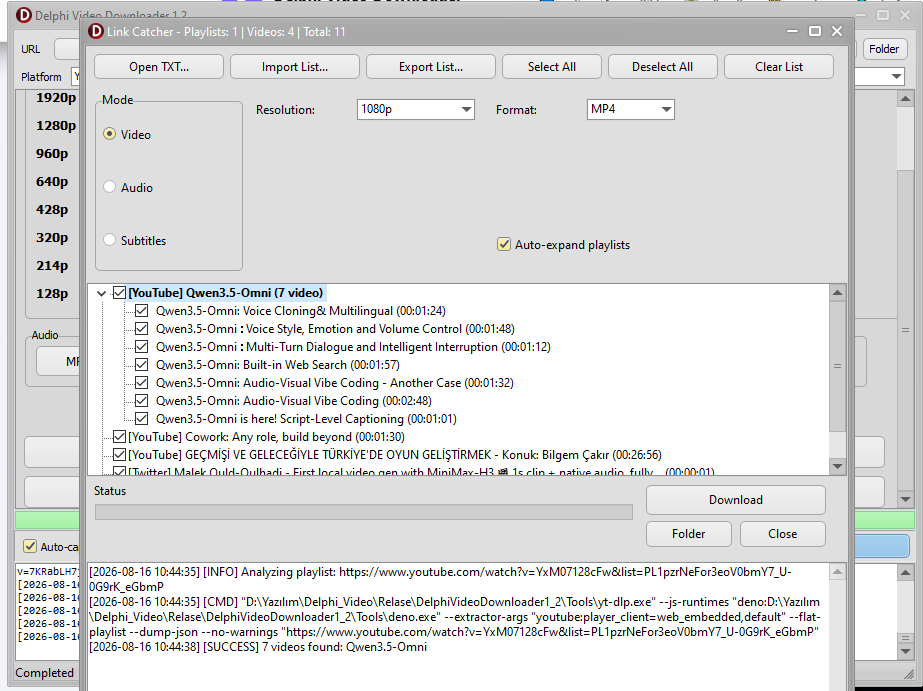This screenshot has height=691, width=923.
Task: Click the Open TXT... button
Action: coord(159,67)
